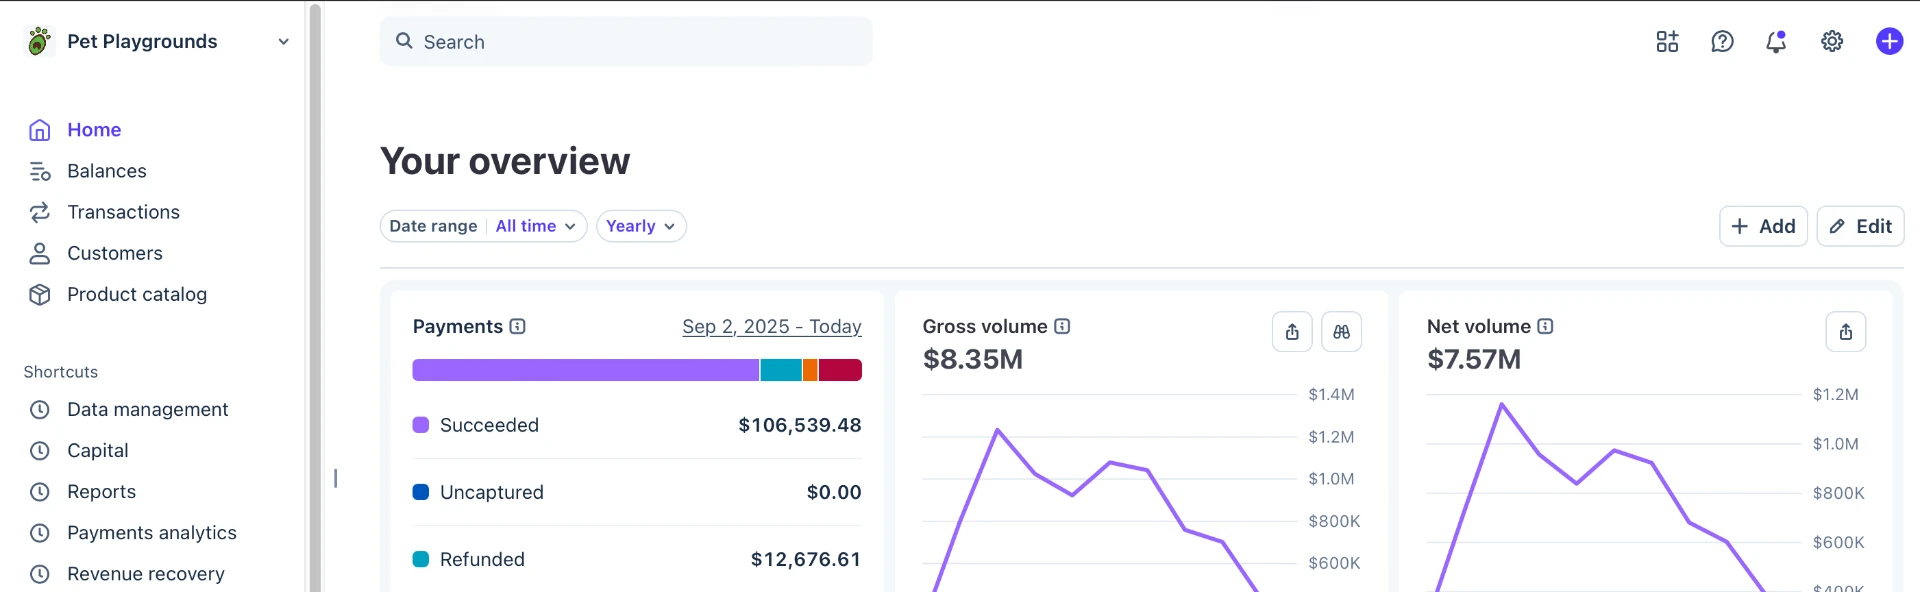Click the Gross volume line chart
1920x592 pixels.
click(1109, 490)
